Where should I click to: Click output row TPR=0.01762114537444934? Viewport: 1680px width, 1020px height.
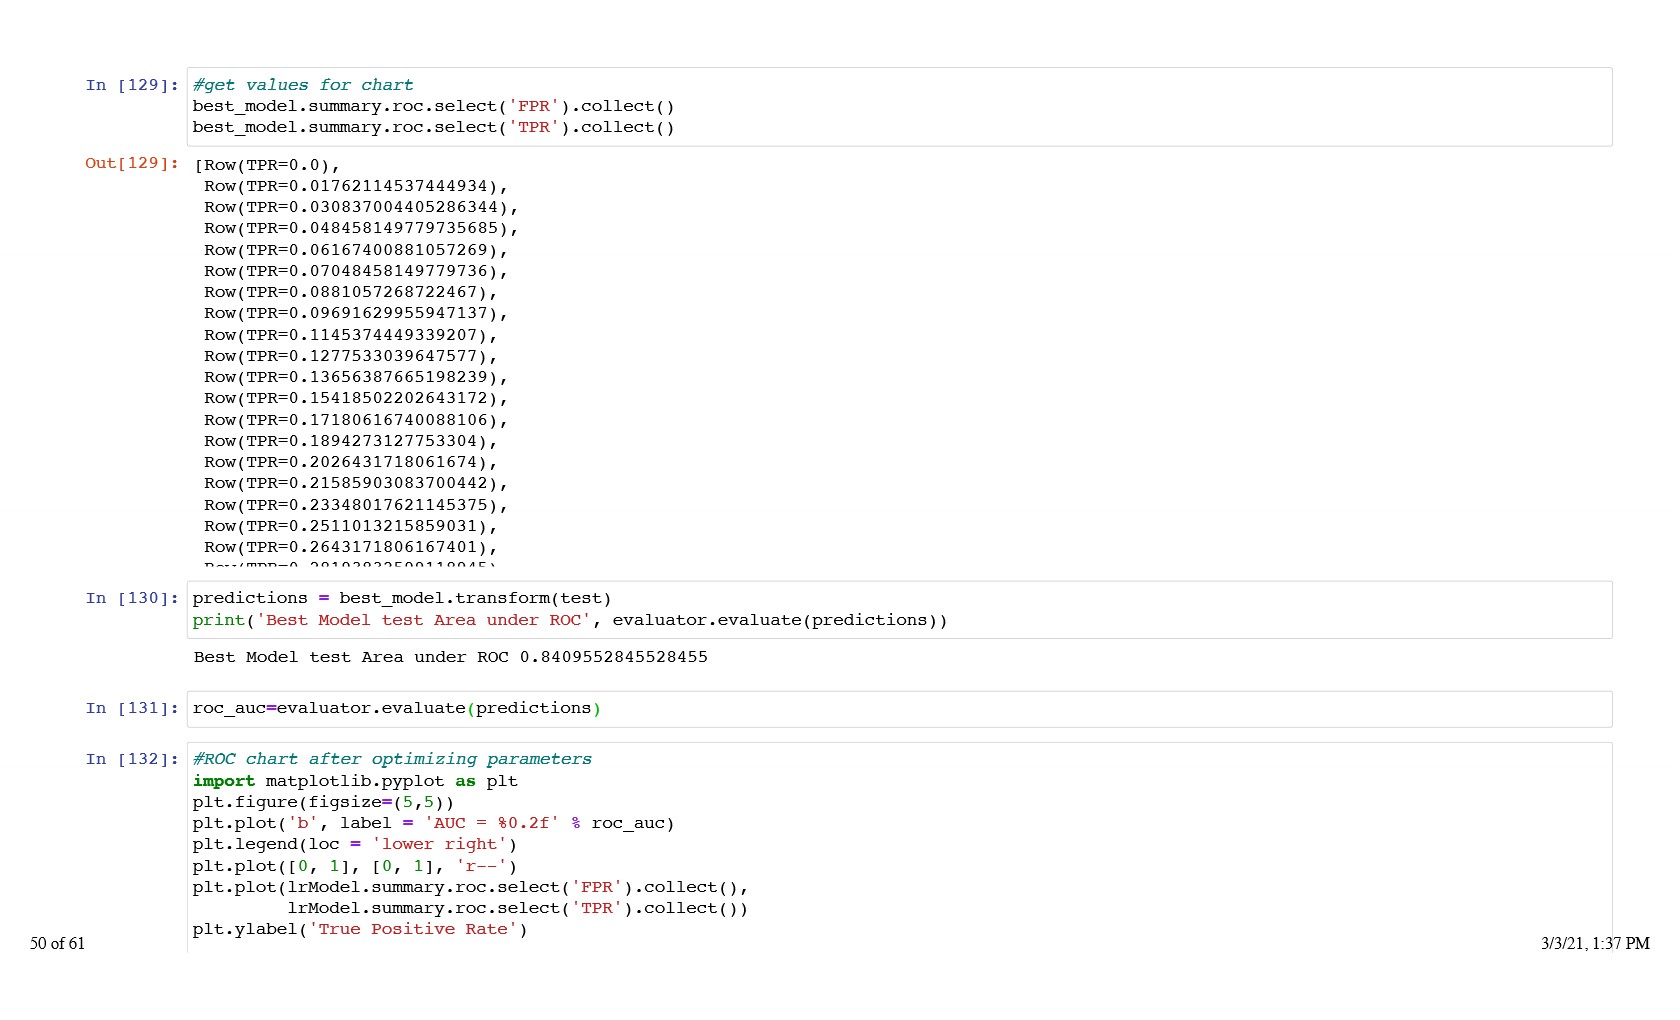355,186
